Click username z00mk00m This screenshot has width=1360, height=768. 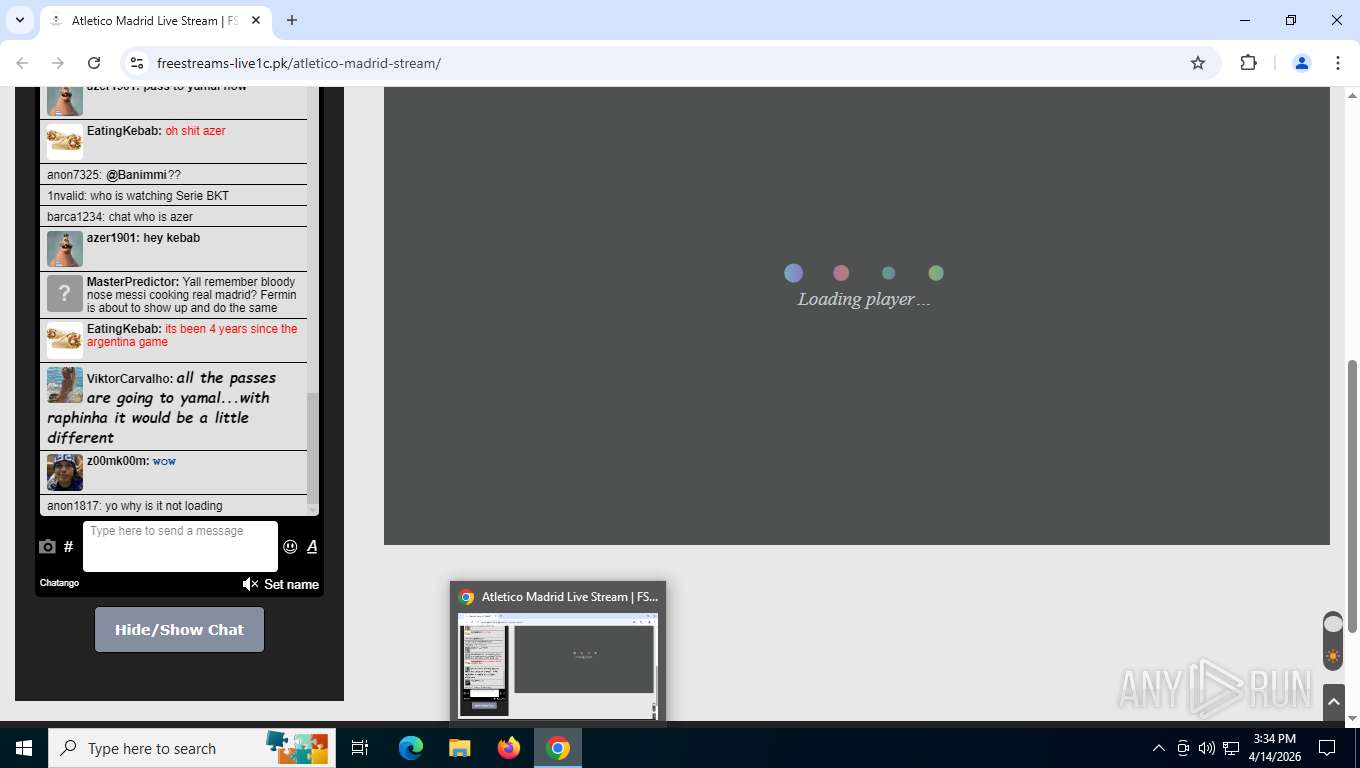118,461
